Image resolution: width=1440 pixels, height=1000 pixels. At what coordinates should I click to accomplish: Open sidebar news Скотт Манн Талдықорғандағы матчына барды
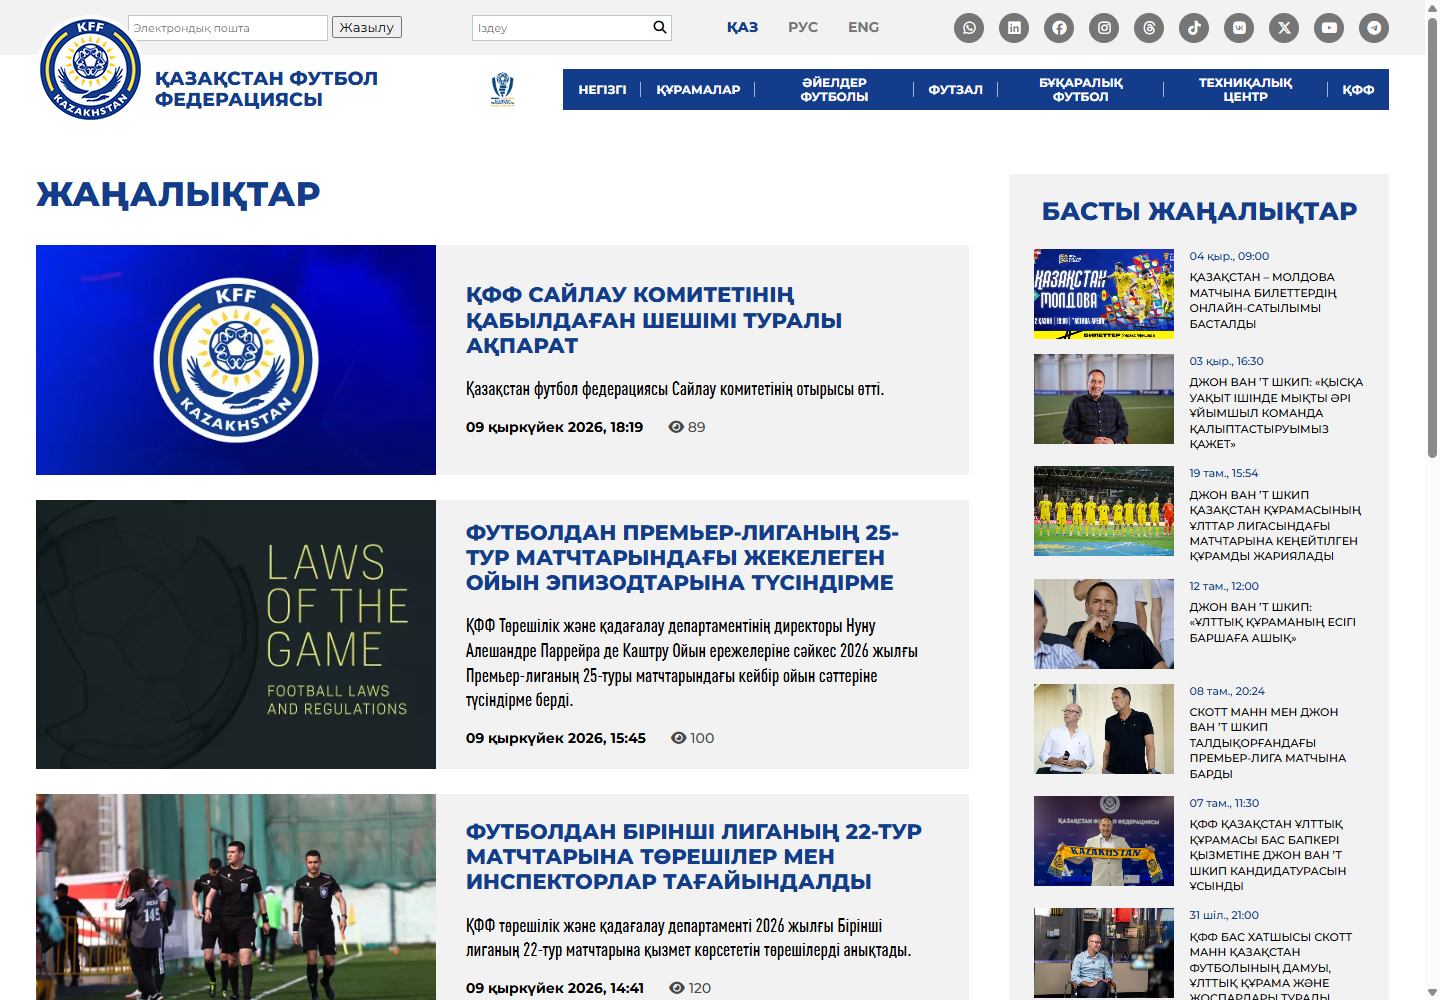click(x=1268, y=743)
